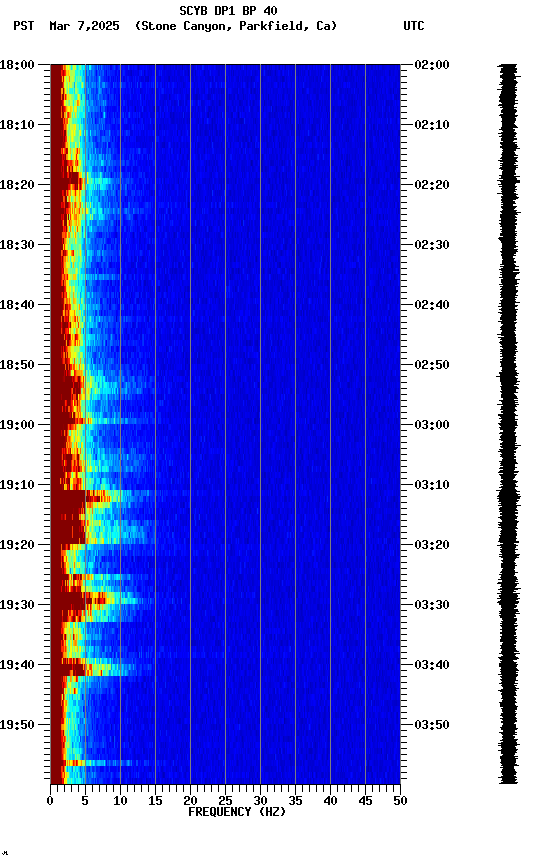Click the 02:40 UTC time label

tap(432, 305)
